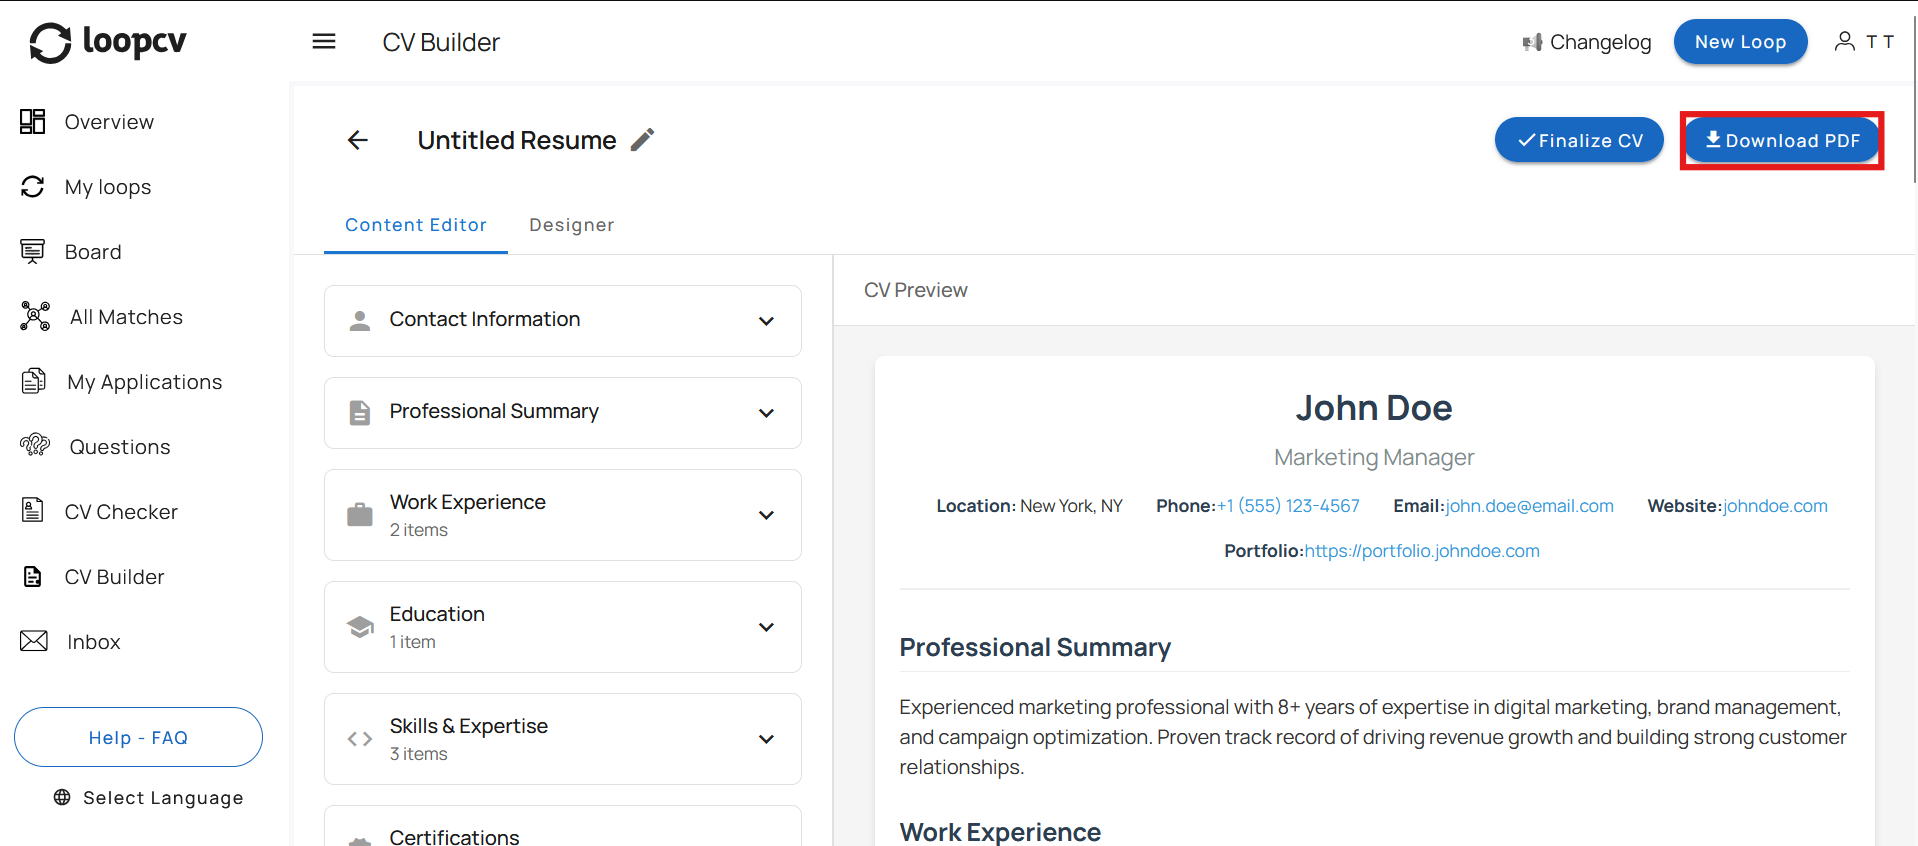Image resolution: width=1918 pixels, height=846 pixels.
Task: Click the pencil icon to rename resume
Action: [643, 140]
